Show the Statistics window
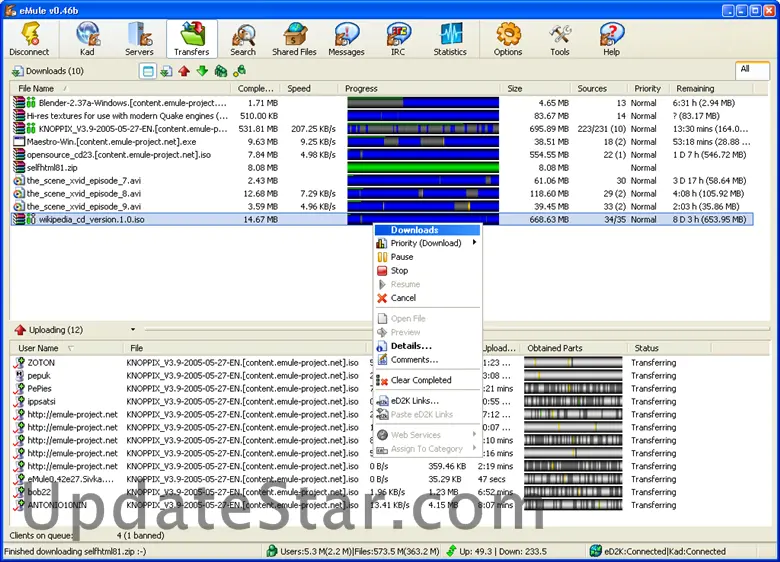780x562 pixels. (x=450, y=39)
